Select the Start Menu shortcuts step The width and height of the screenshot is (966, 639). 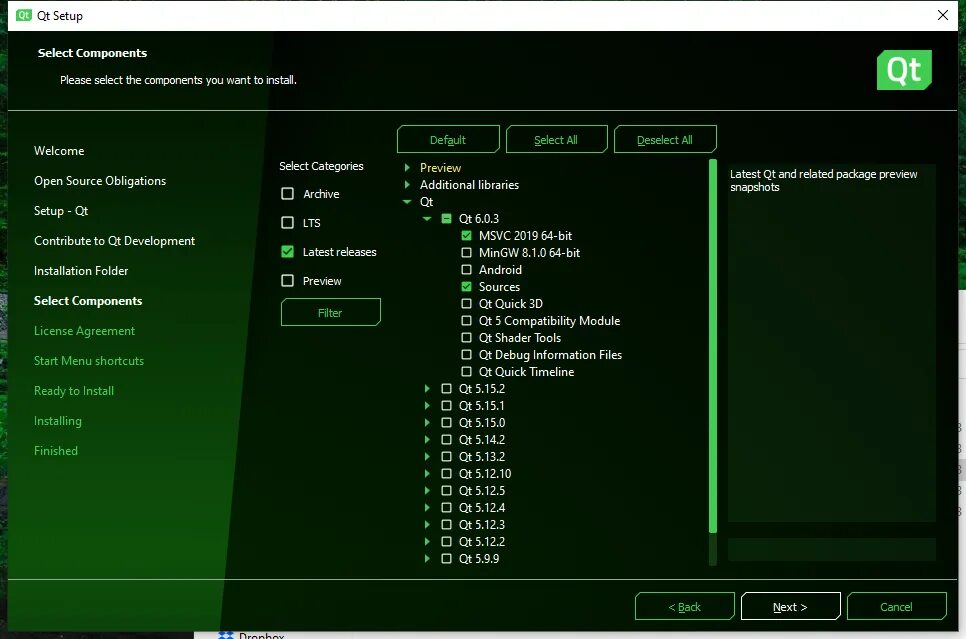point(89,360)
